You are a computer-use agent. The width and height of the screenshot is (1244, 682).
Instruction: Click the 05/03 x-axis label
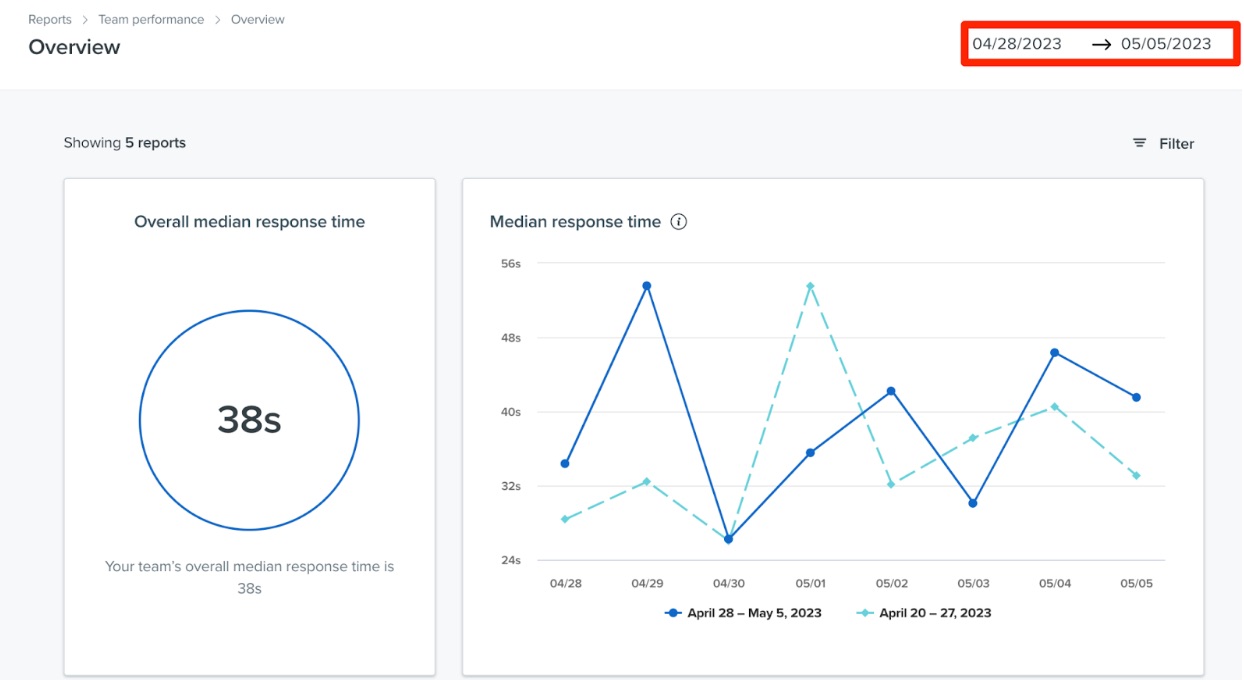(973, 584)
